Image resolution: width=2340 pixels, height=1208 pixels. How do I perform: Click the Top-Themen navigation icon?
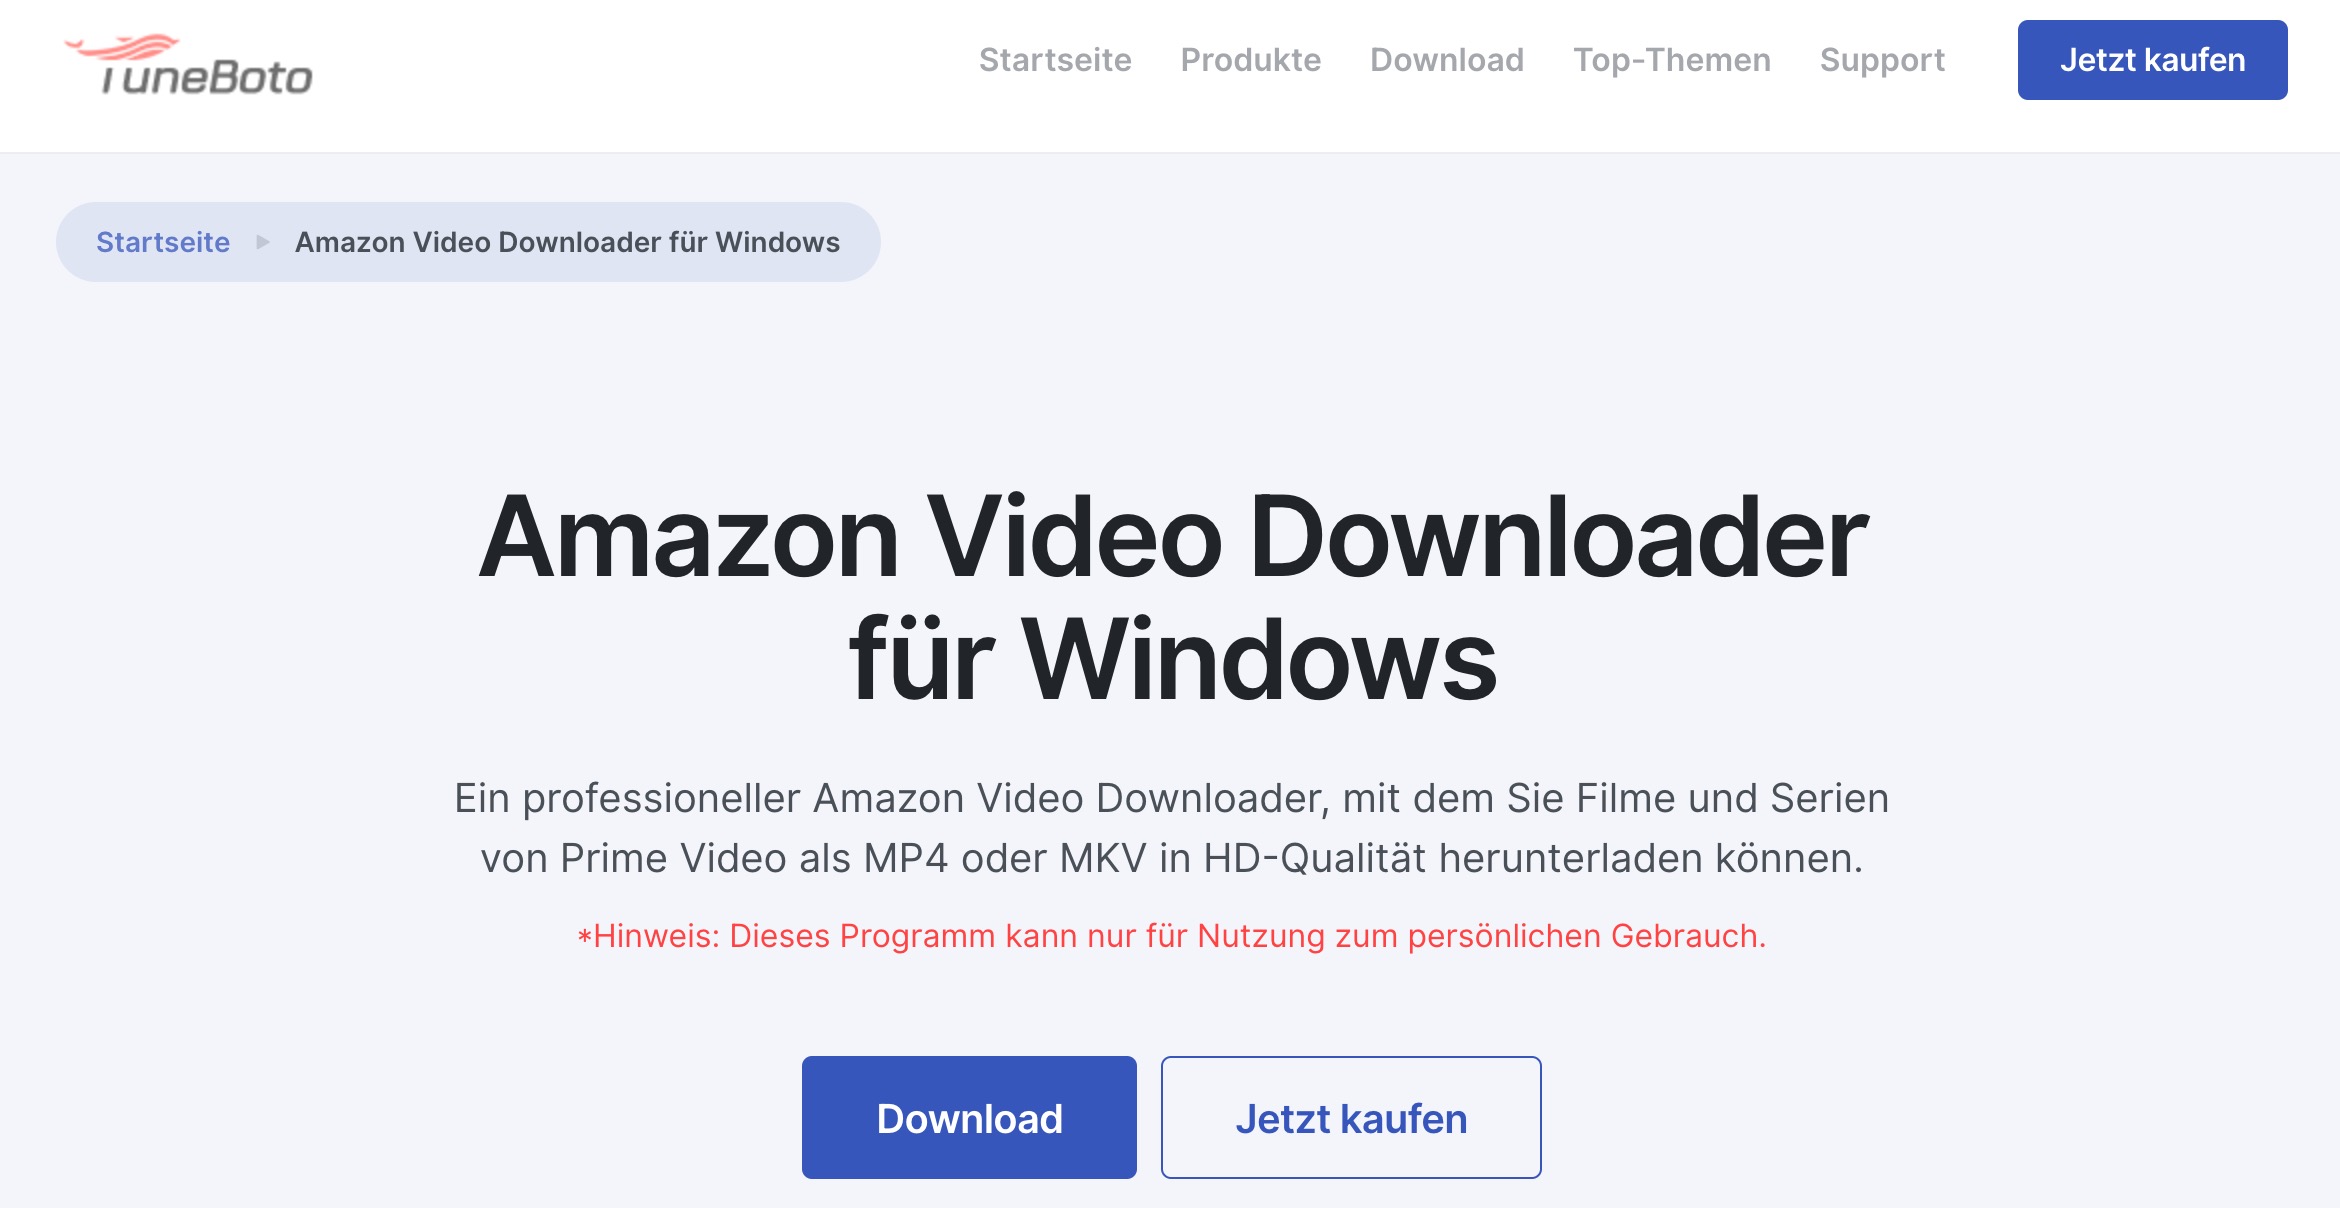1671,60
